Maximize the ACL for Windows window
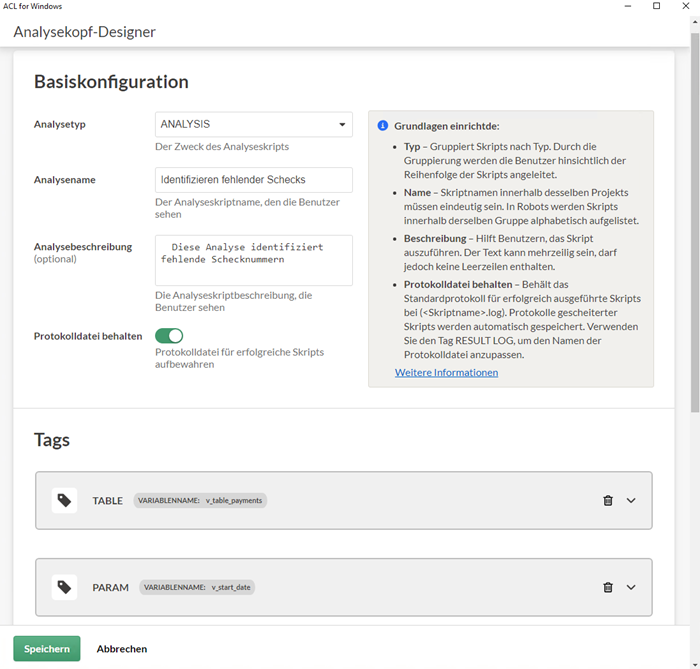 [656, 6]
